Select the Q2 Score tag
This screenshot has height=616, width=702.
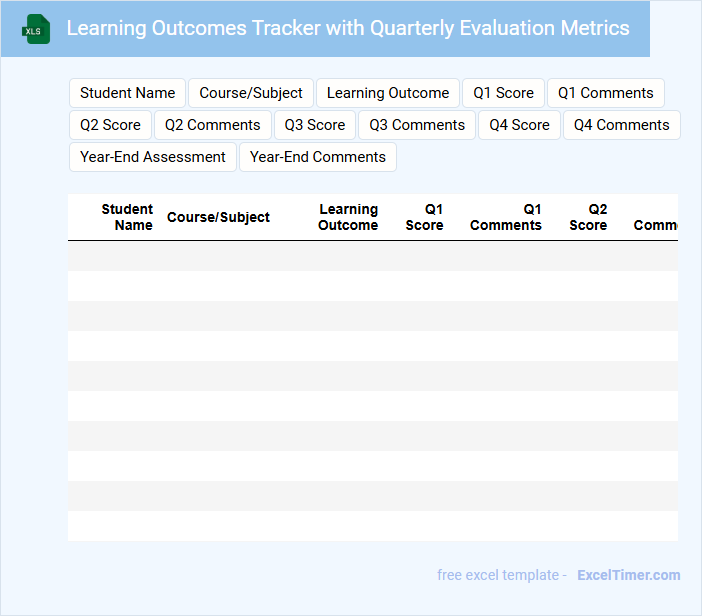tap(110, 125)
